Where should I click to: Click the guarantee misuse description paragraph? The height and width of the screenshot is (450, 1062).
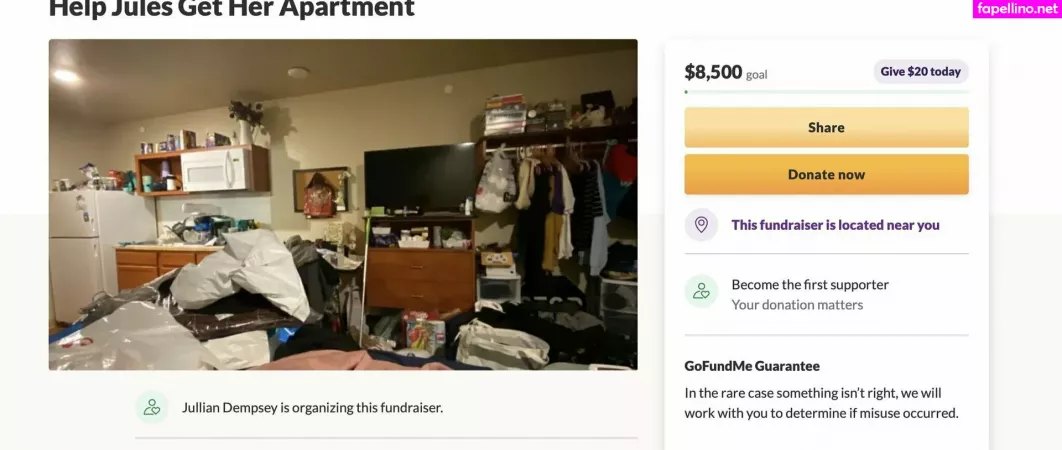click(x=821, y=403)
